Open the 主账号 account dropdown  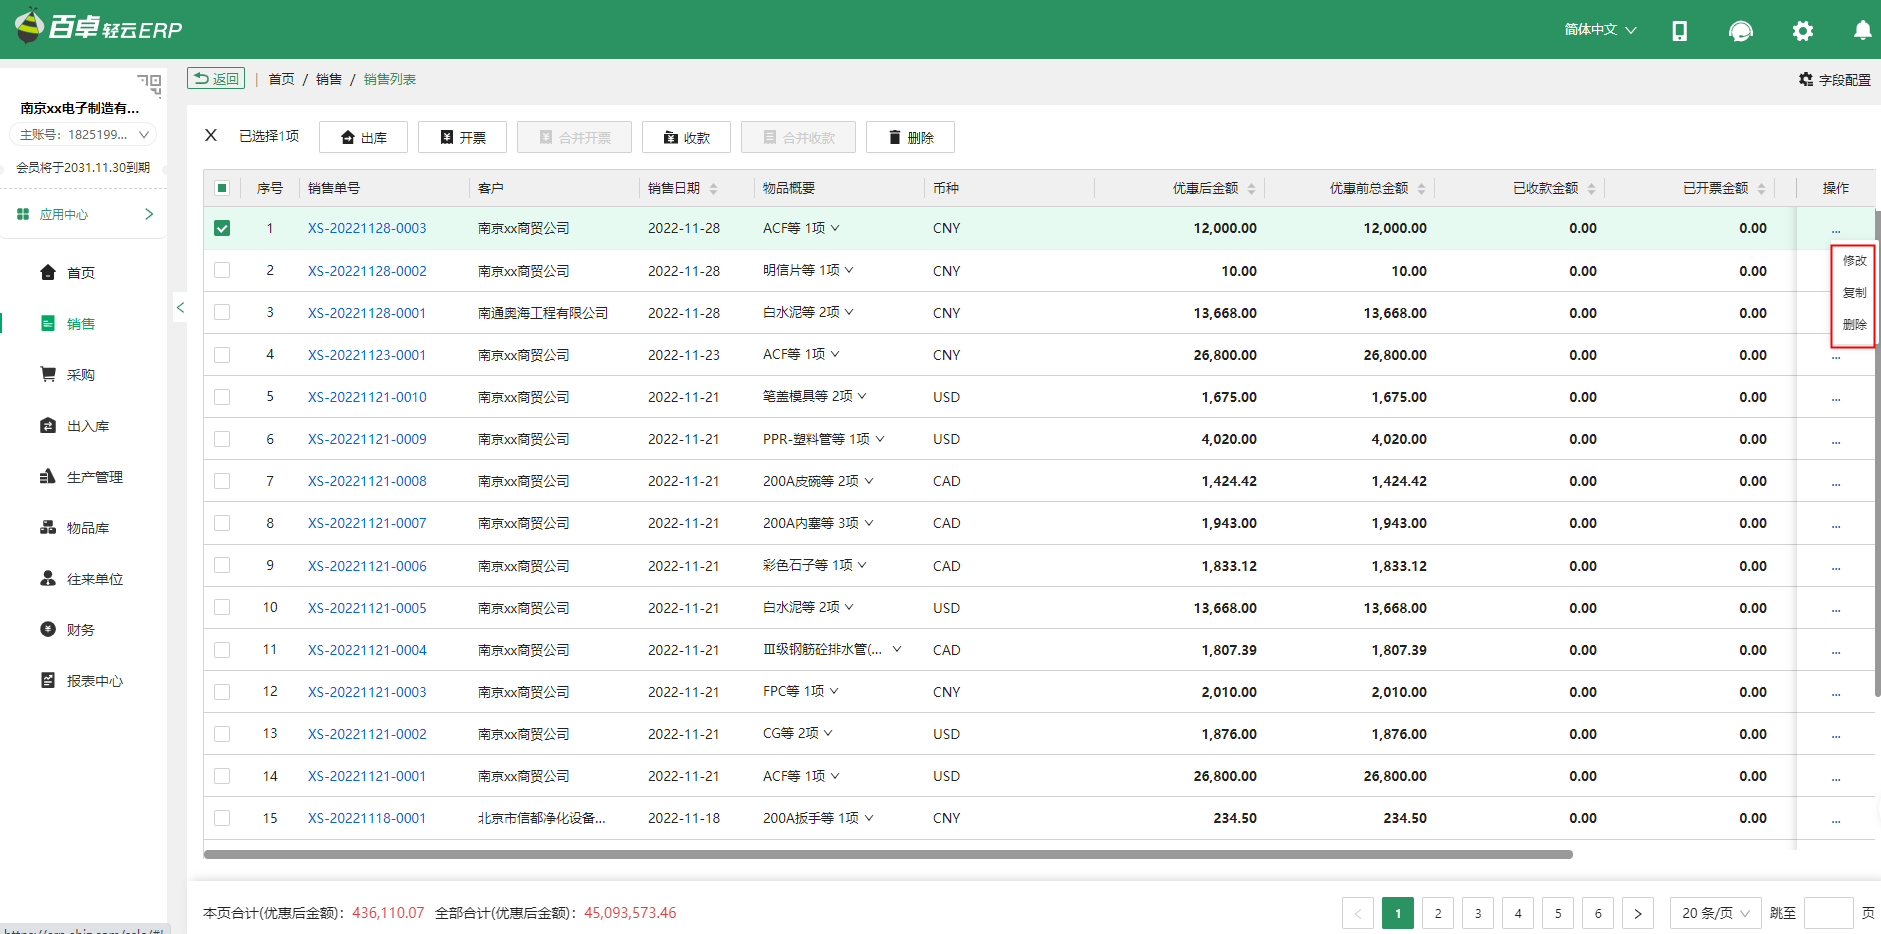[x=83, y=134]
